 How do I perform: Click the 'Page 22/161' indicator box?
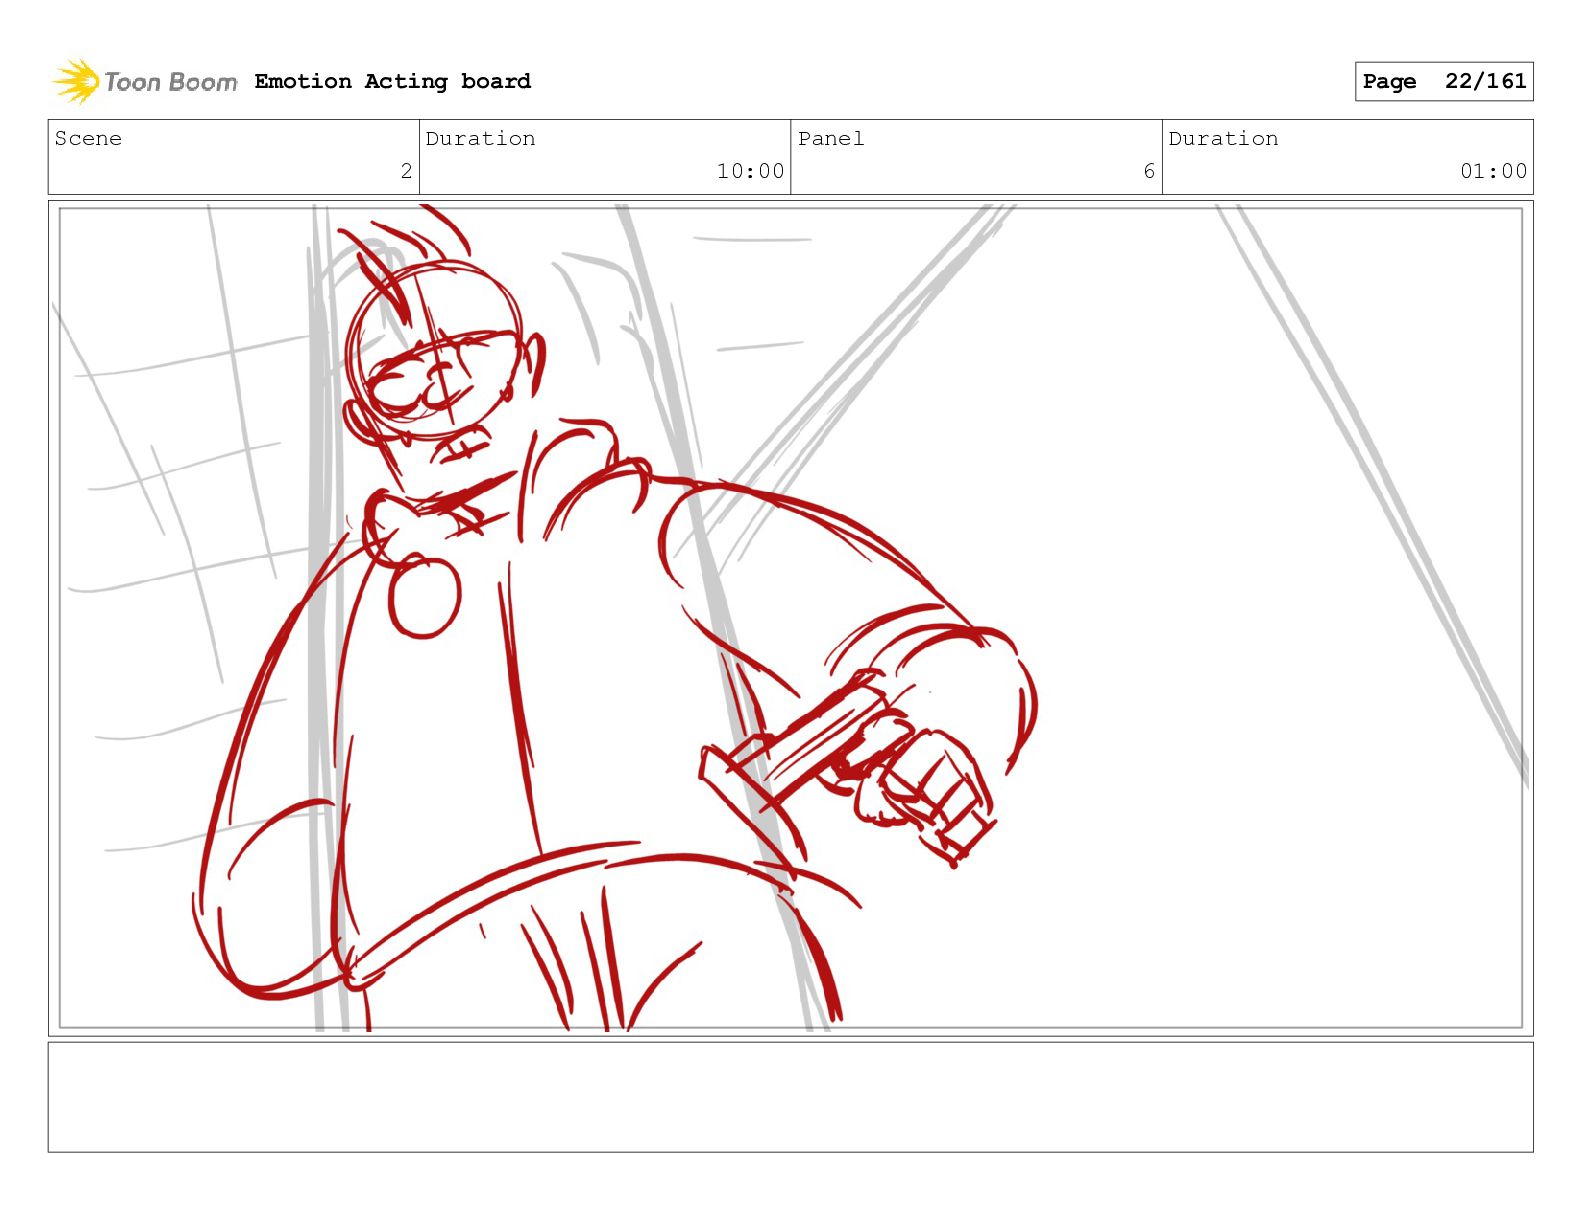point(1444,81)
